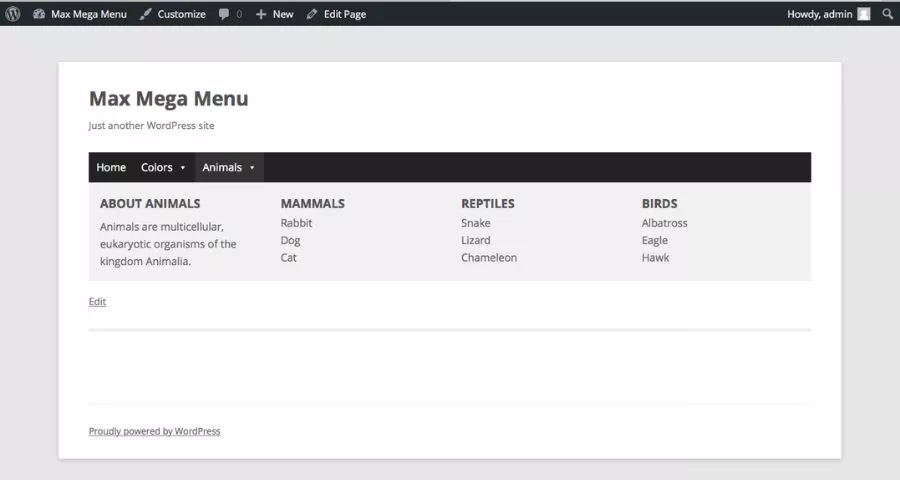Click the Animals are multicellular paragraph
The width and height of the screenshot is (900, 480).
(168, 244)
